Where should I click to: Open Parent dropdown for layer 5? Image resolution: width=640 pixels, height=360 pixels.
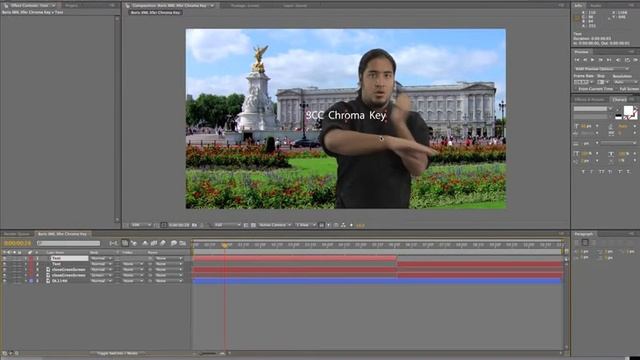[169, 281]
